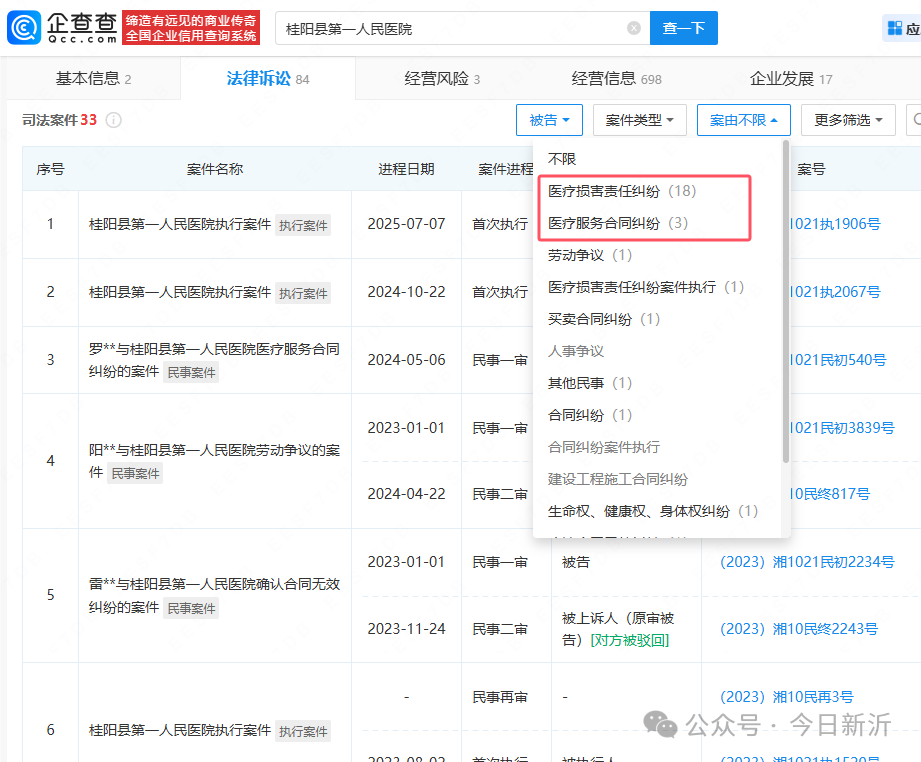Viewport: 921px width, 762px height.
Task: Select 医疗损害责任纠纷 (18) option
Action: 622,191
